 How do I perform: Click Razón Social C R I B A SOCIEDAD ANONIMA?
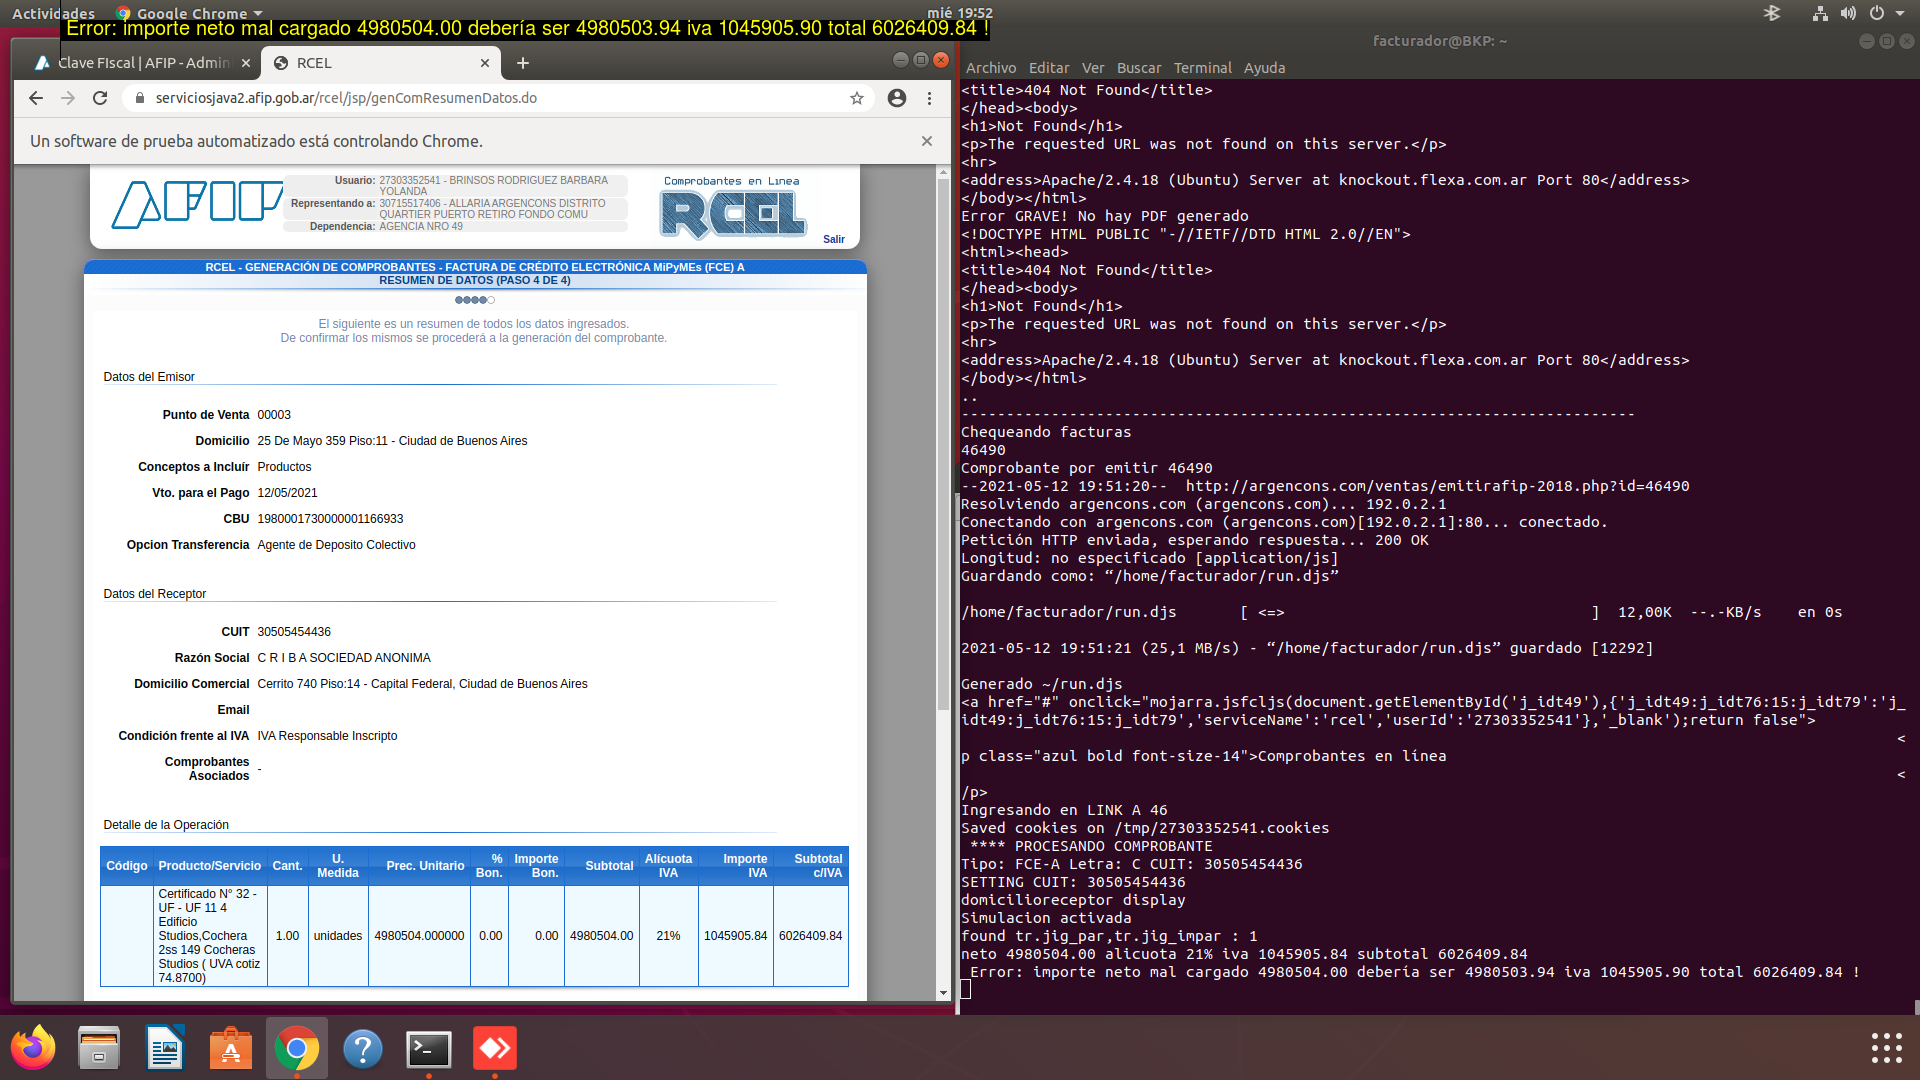[x=344, y=658]
